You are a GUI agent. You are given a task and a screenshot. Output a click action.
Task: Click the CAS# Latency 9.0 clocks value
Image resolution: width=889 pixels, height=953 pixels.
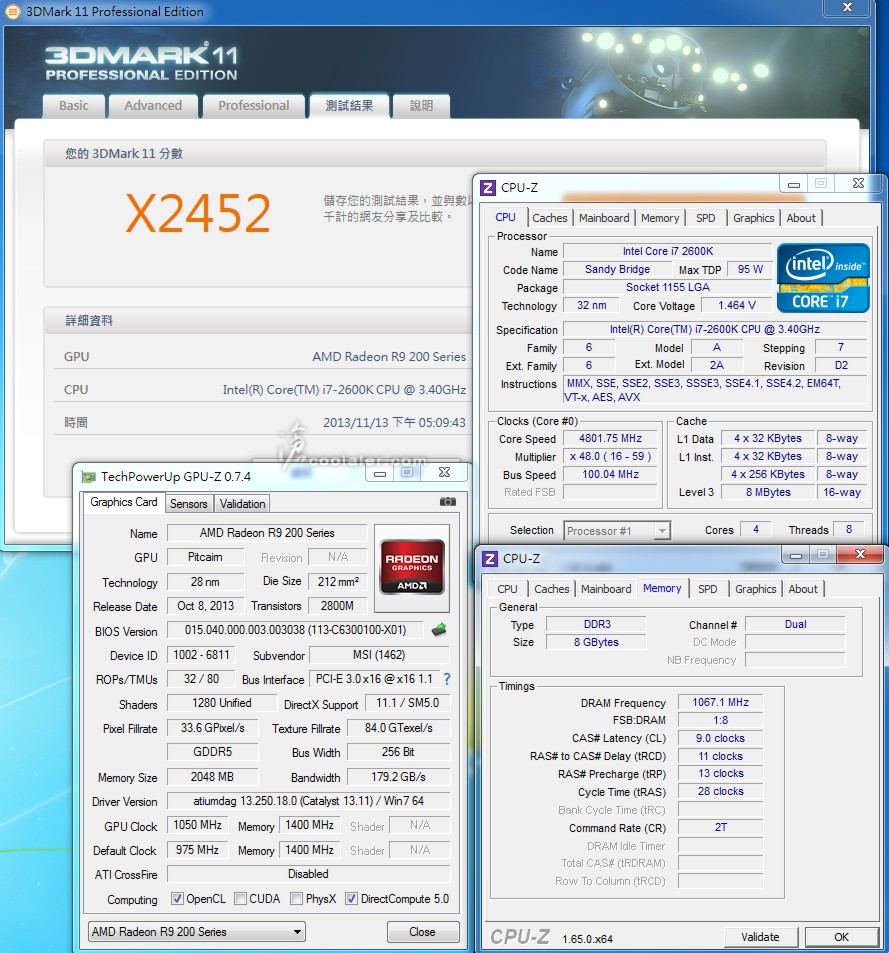click(x=720, y=738)
